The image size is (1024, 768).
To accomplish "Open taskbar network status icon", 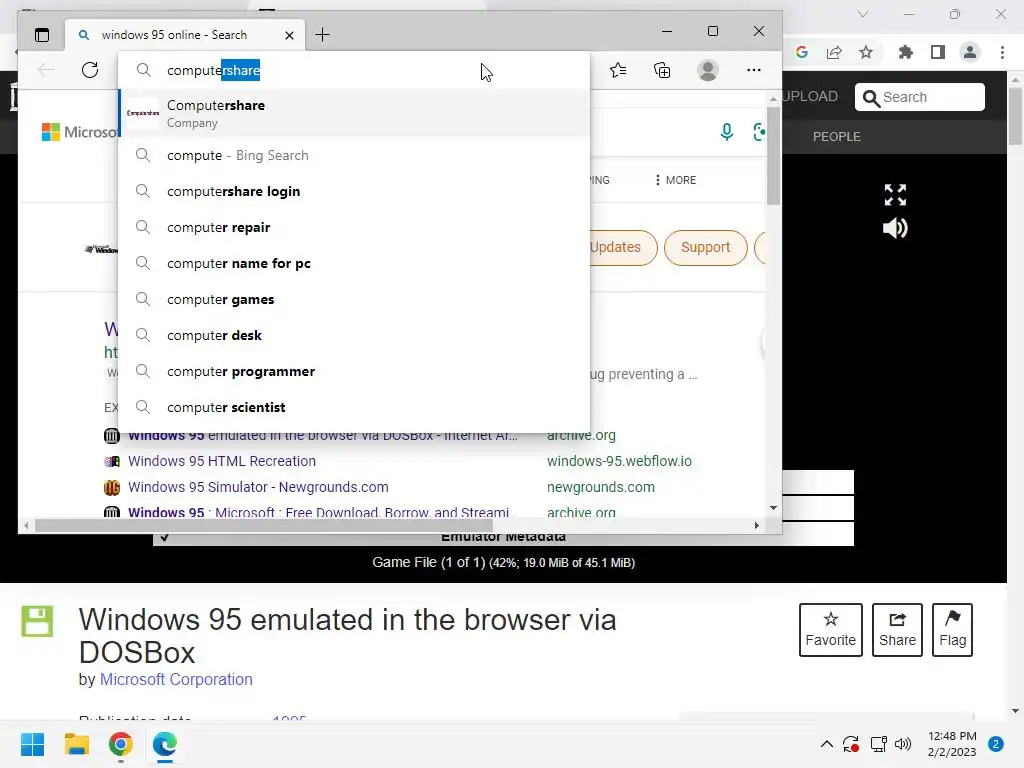I will (x=878, y=744).
